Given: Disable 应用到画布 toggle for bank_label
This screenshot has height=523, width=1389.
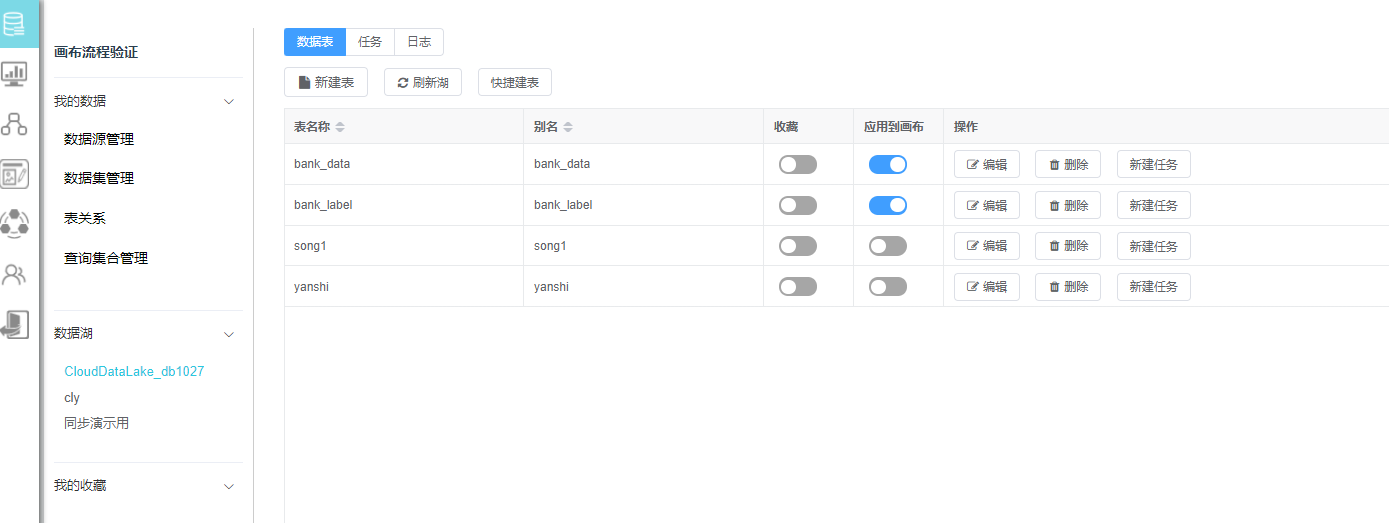Looking at the screenshot, I should pyautogui.click(x=888, y=205).
